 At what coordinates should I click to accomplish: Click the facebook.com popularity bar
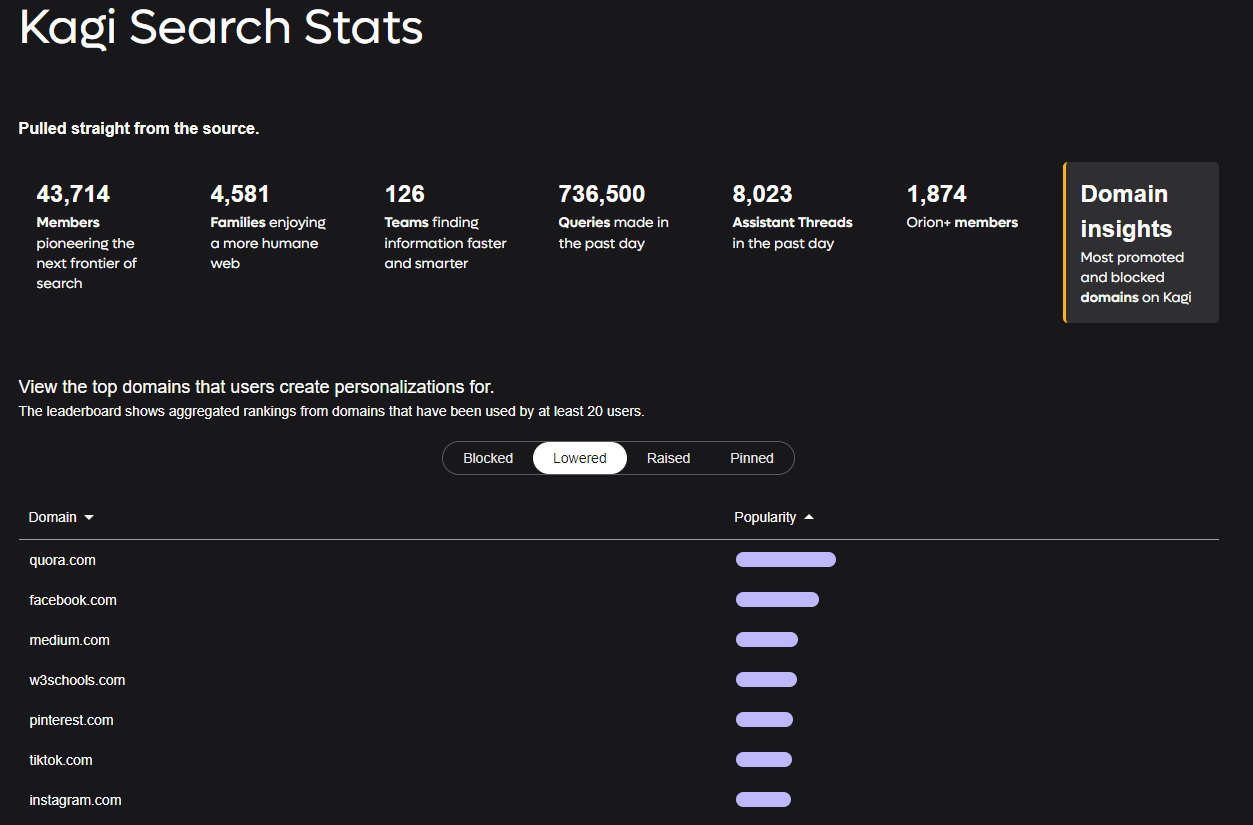coord(777,600)
